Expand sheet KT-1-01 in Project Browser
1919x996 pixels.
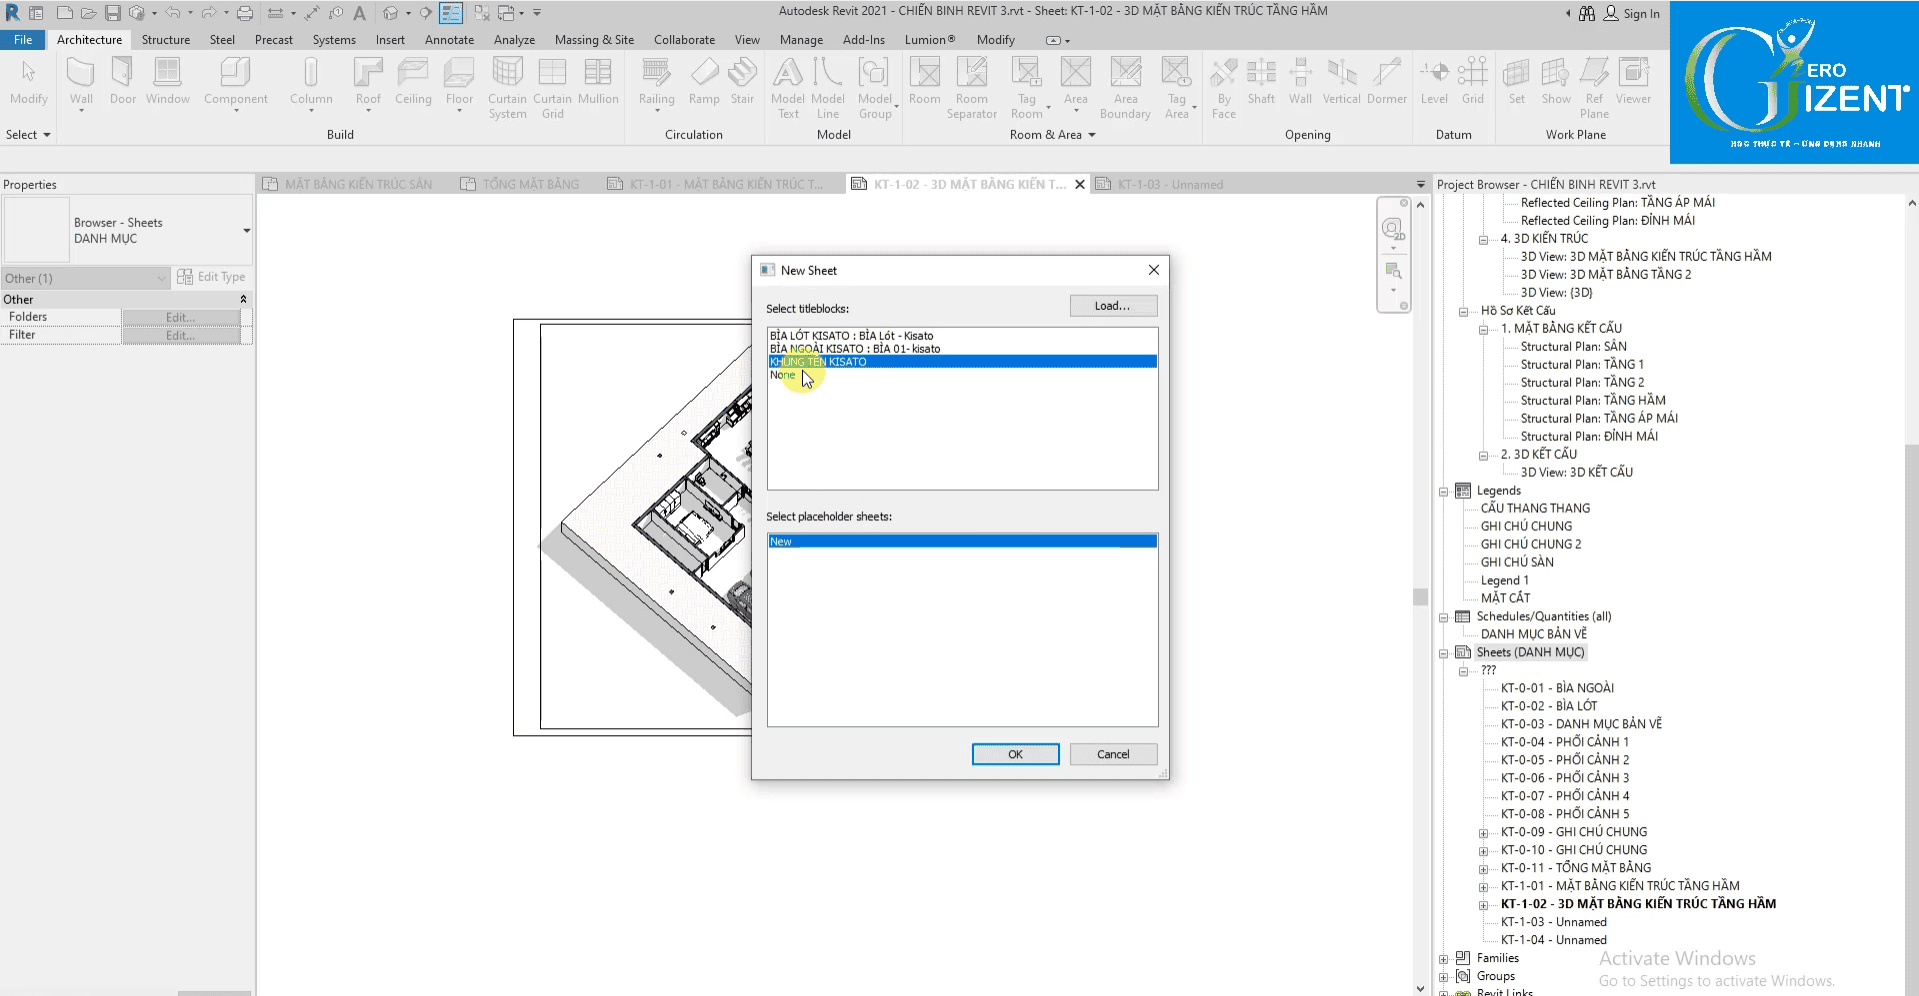(1483, 887)
